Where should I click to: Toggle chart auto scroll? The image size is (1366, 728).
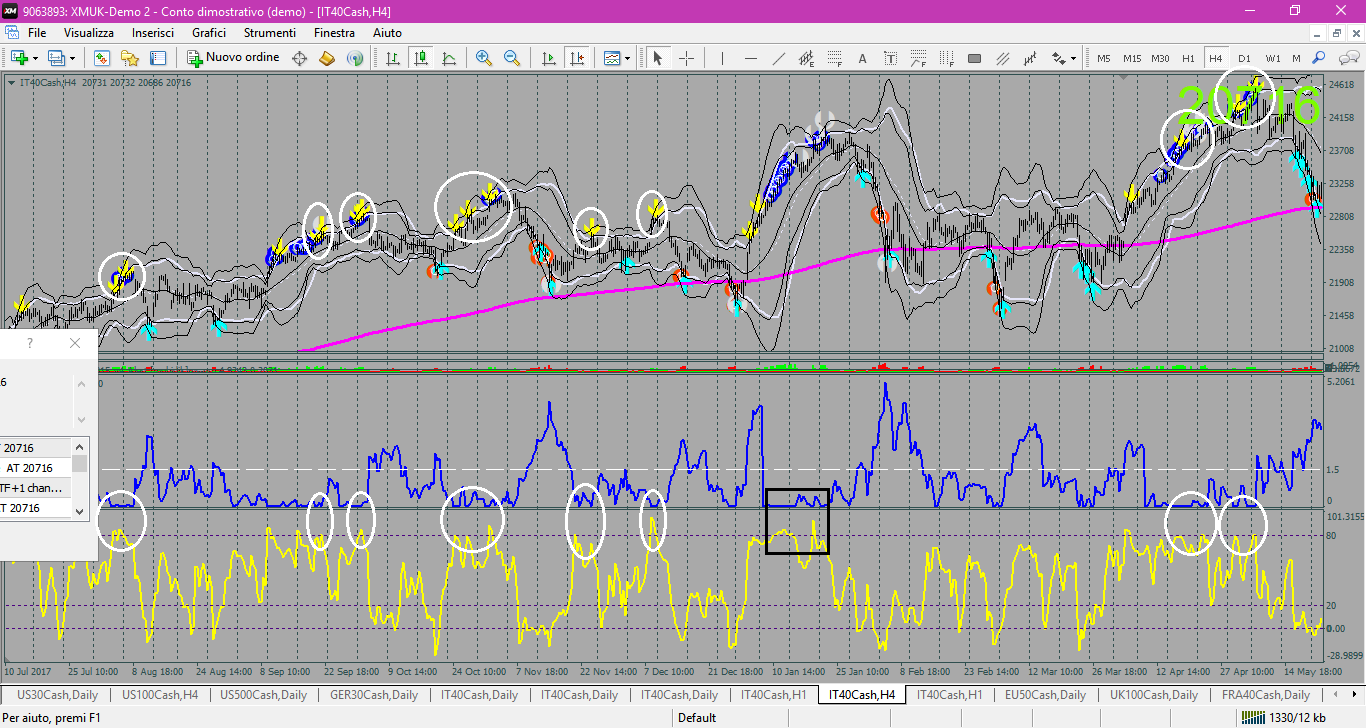pyautogui.click(x=548, y=58)
